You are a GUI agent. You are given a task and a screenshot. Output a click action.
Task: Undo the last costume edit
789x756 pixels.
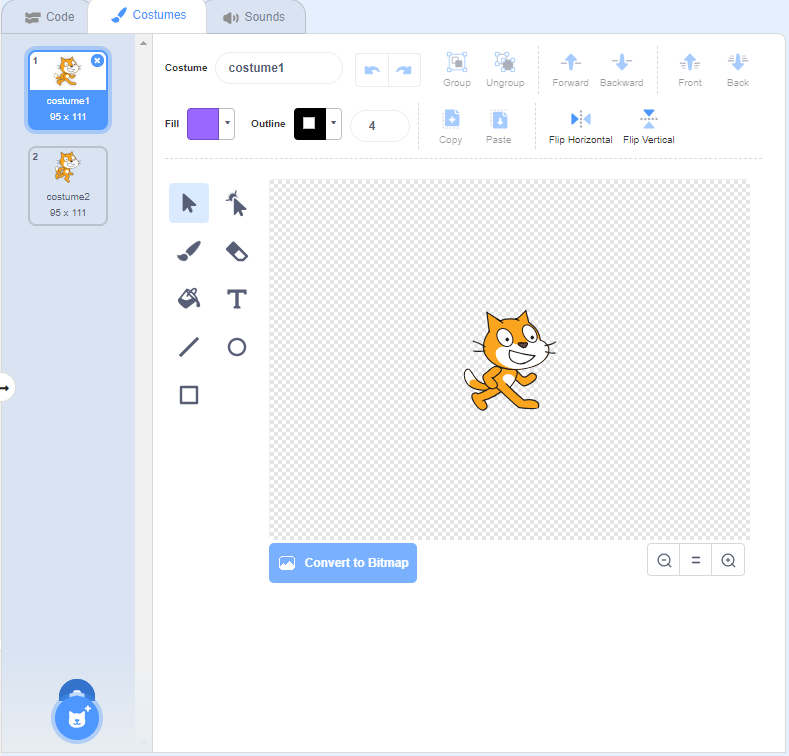(372, 70)
